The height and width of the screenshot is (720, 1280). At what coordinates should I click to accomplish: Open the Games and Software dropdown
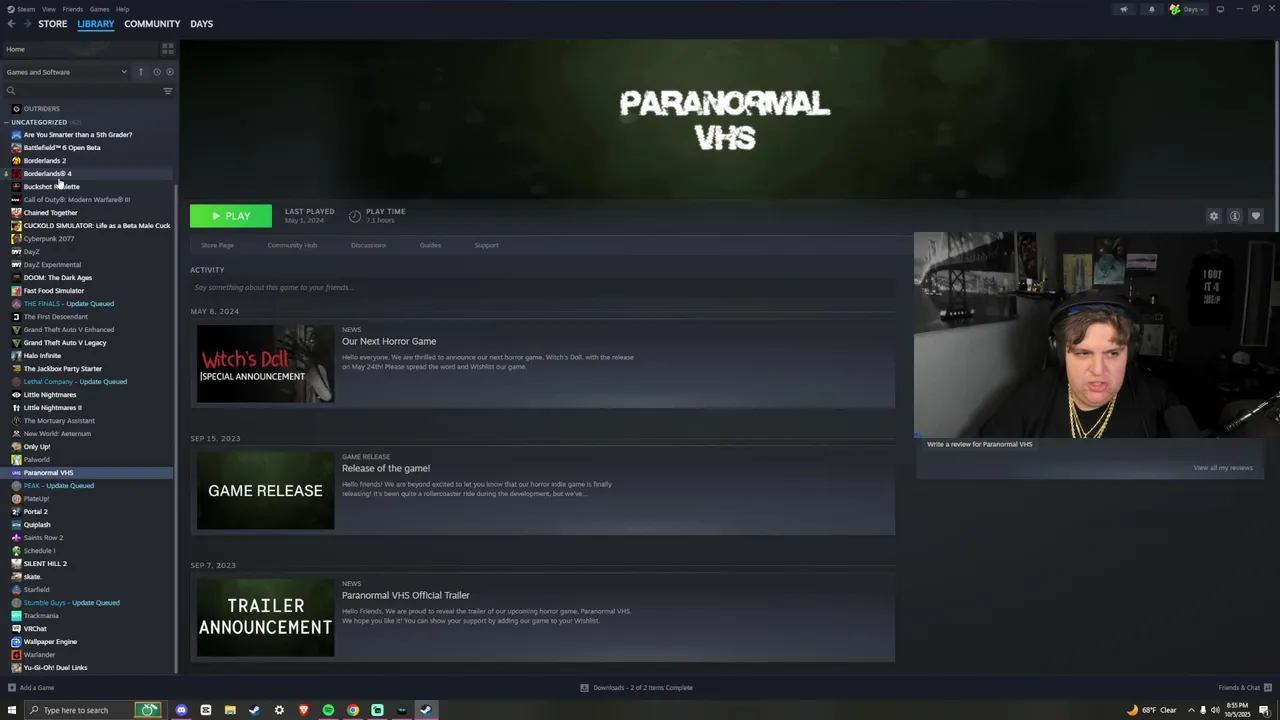pos(67,72)
